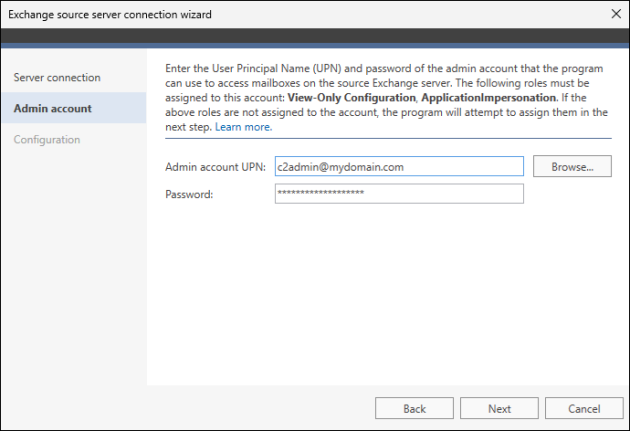Click the 'ApplicationImpersonation' role text
Viewport: 630px width, 431px height.
pos(489,98)
